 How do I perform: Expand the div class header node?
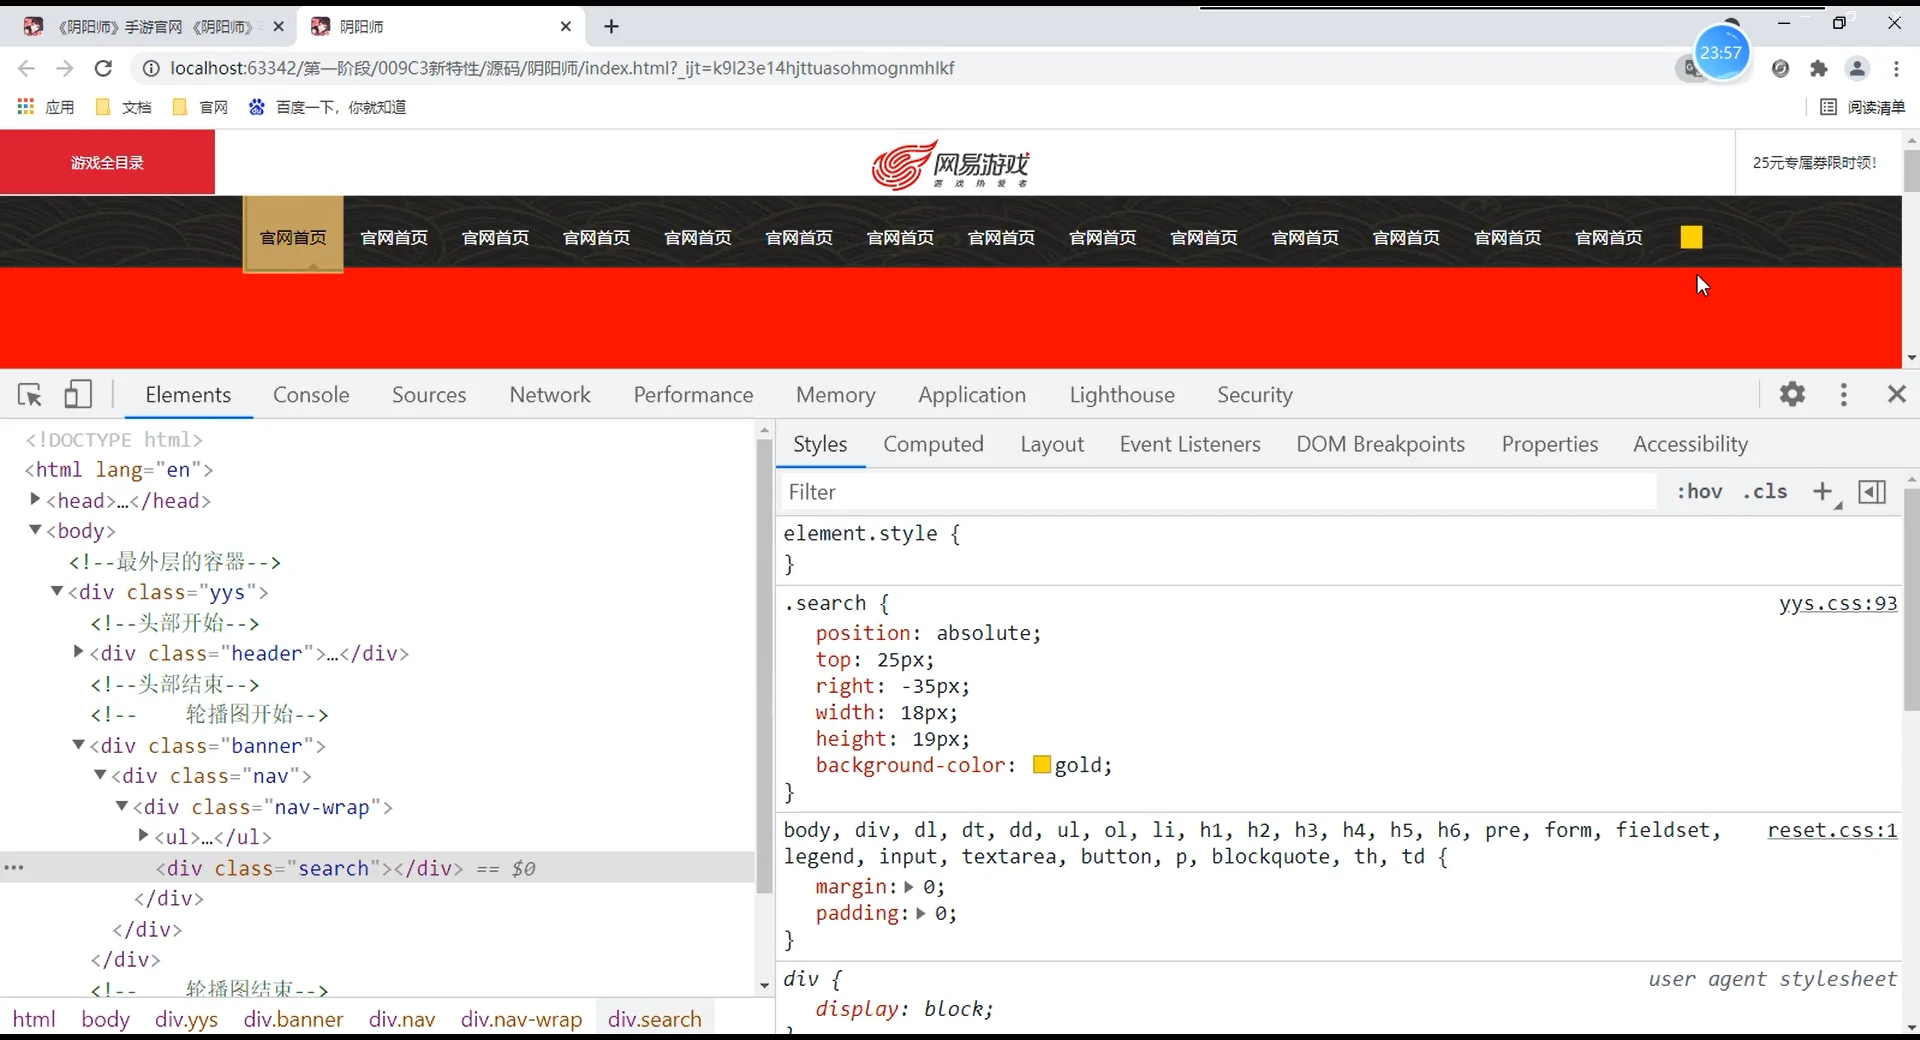click(x=79, y=653)
